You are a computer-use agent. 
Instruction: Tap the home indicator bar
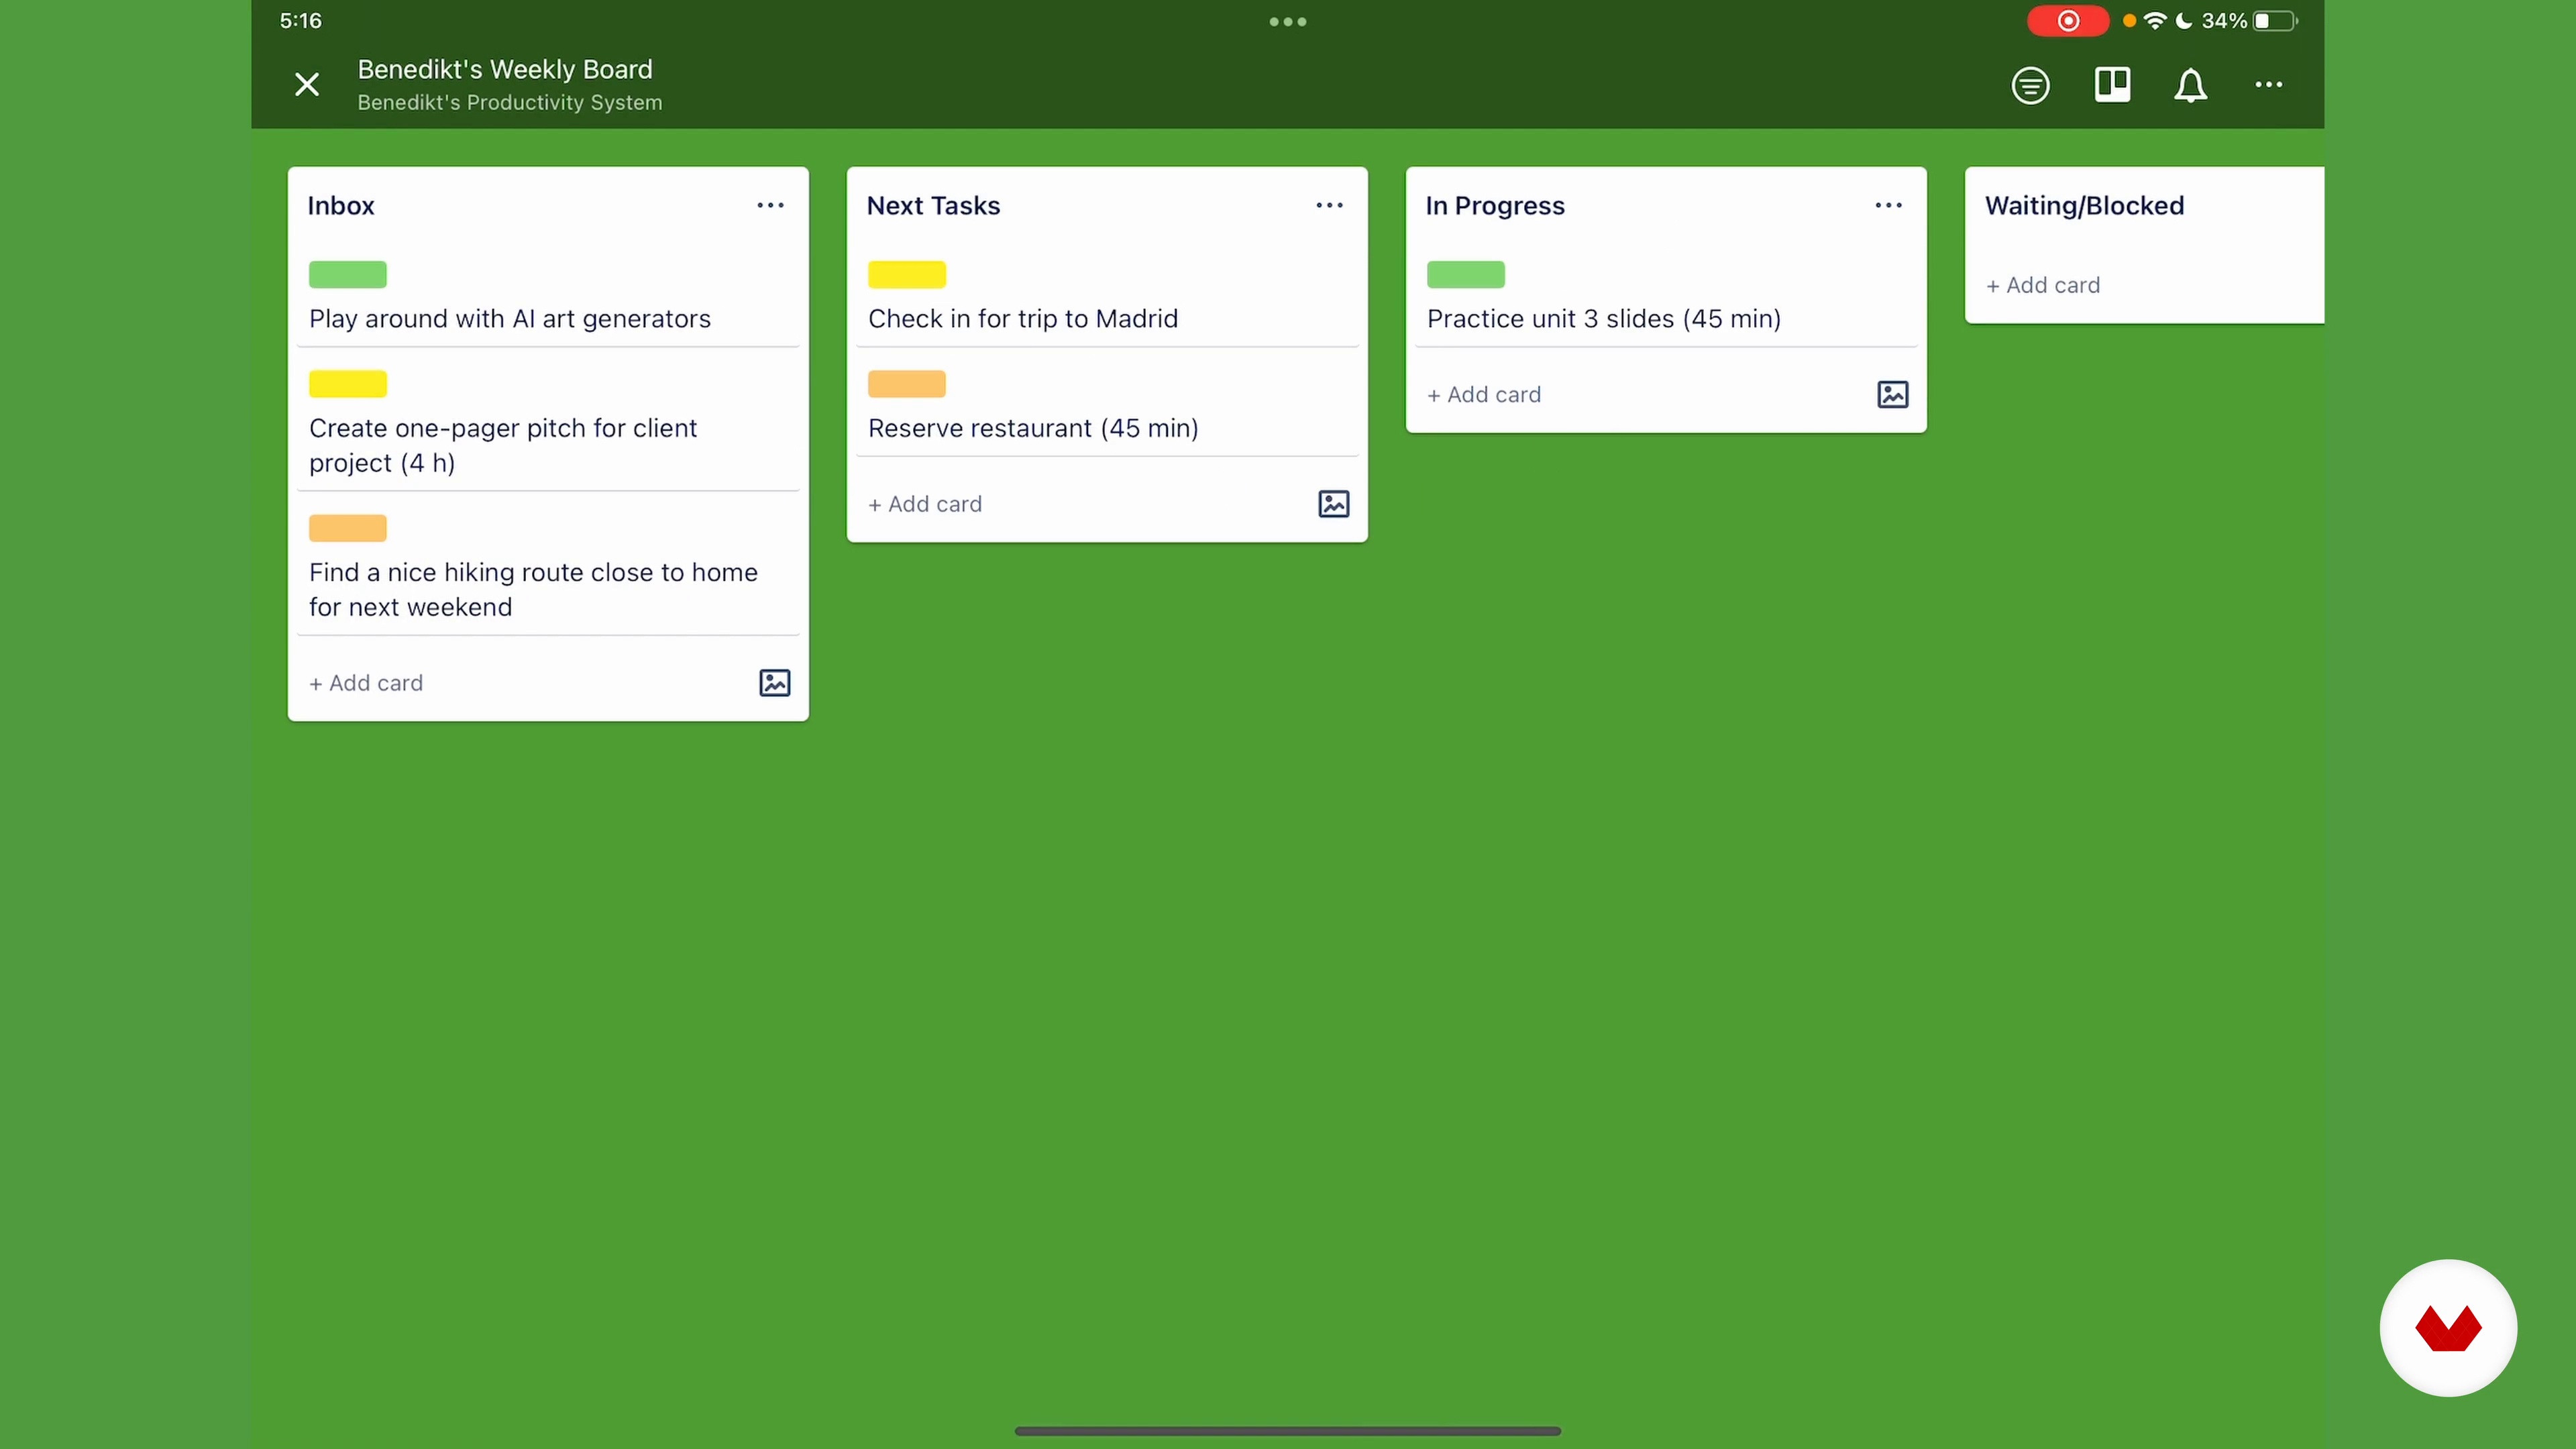1288,1431
